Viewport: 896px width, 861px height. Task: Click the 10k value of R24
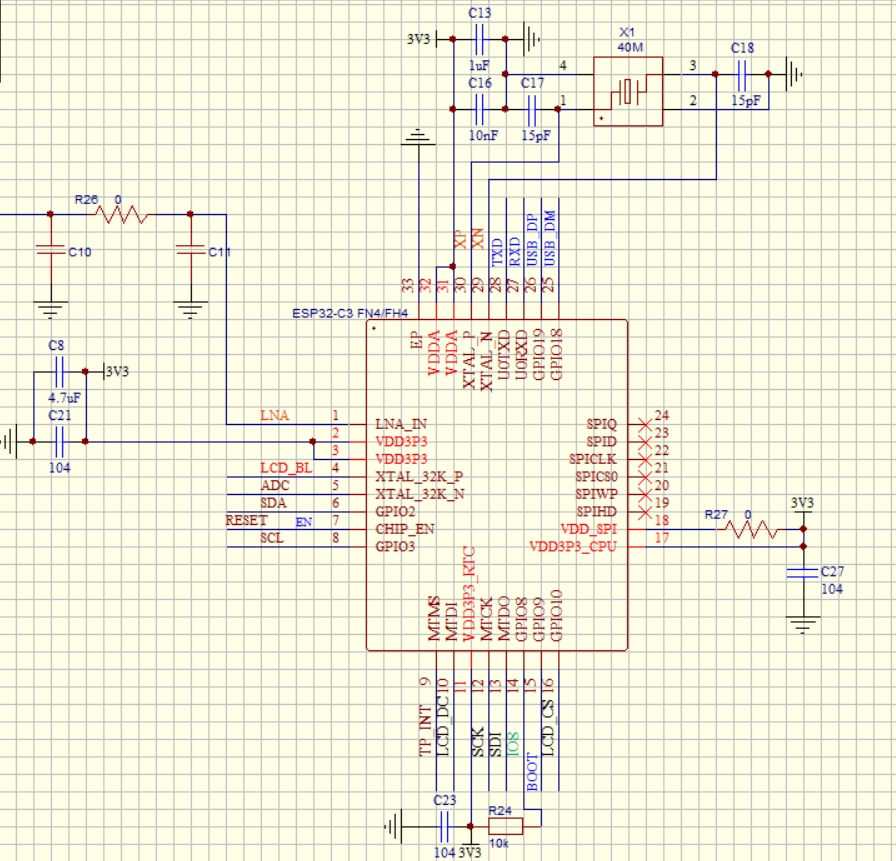point(499,843)
